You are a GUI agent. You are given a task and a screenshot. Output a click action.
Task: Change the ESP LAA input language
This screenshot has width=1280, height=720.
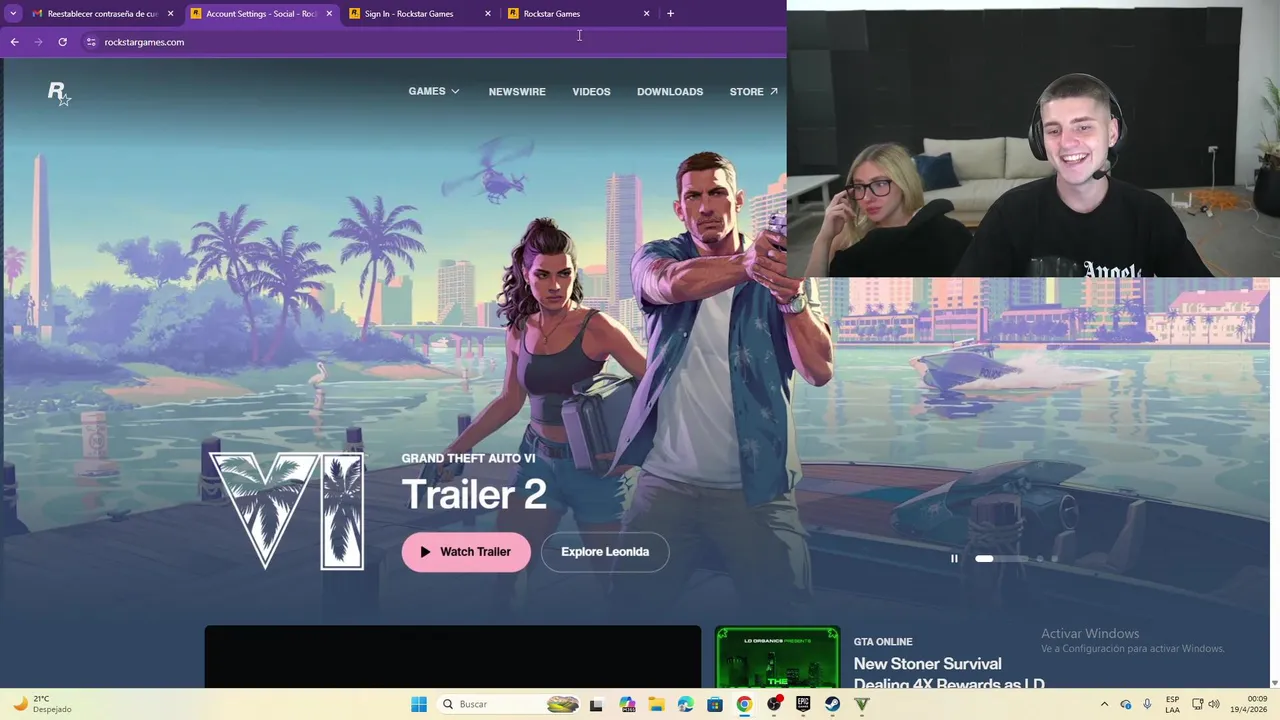click(1172, 704)
